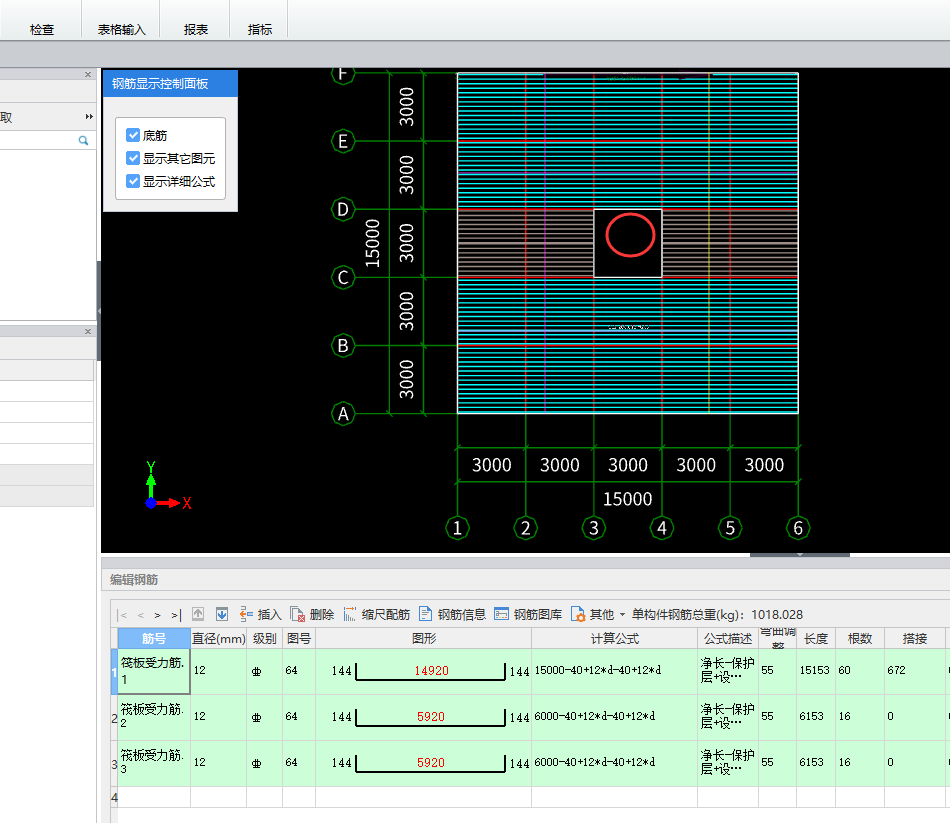Go to previous rebar record
This screenshot has height=823, width=950.
coord(141,615)
